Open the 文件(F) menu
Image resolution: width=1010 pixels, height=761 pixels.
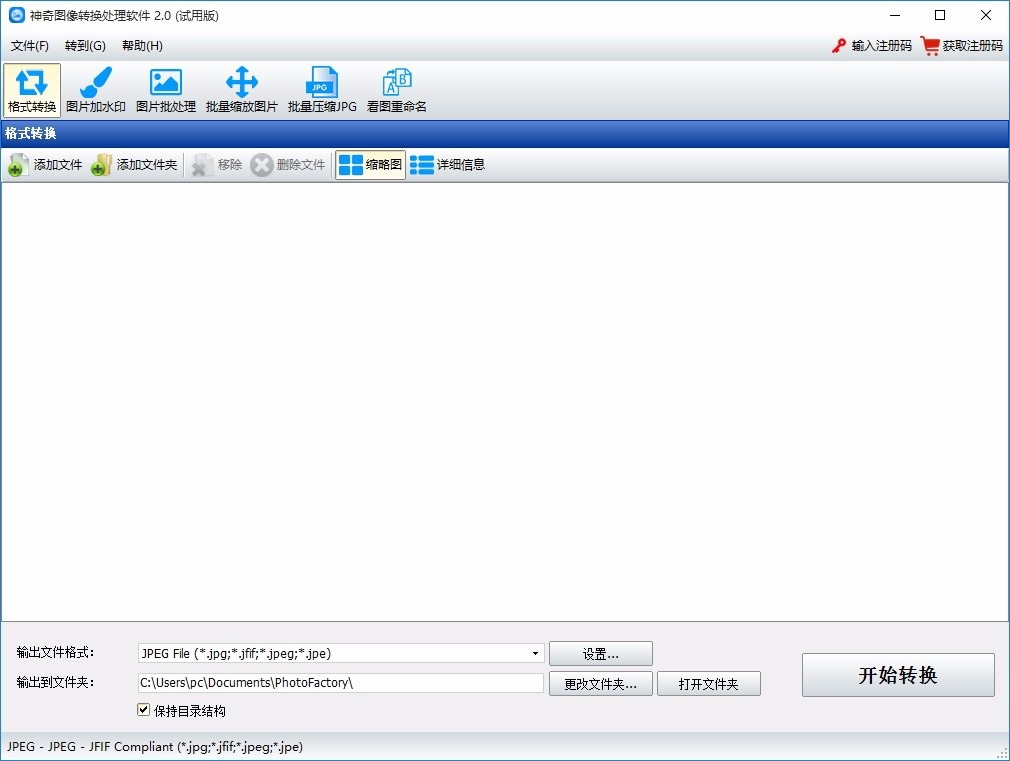(30, 46)
